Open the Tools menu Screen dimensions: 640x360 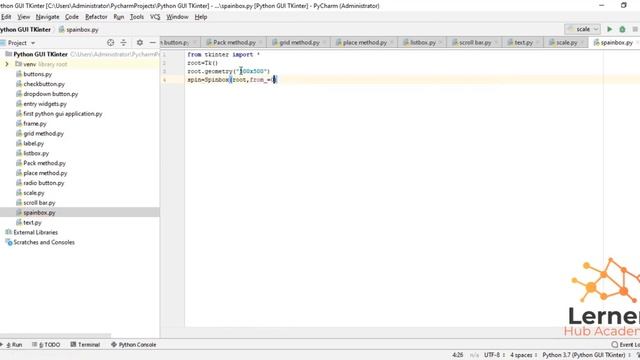click(137, 17)
